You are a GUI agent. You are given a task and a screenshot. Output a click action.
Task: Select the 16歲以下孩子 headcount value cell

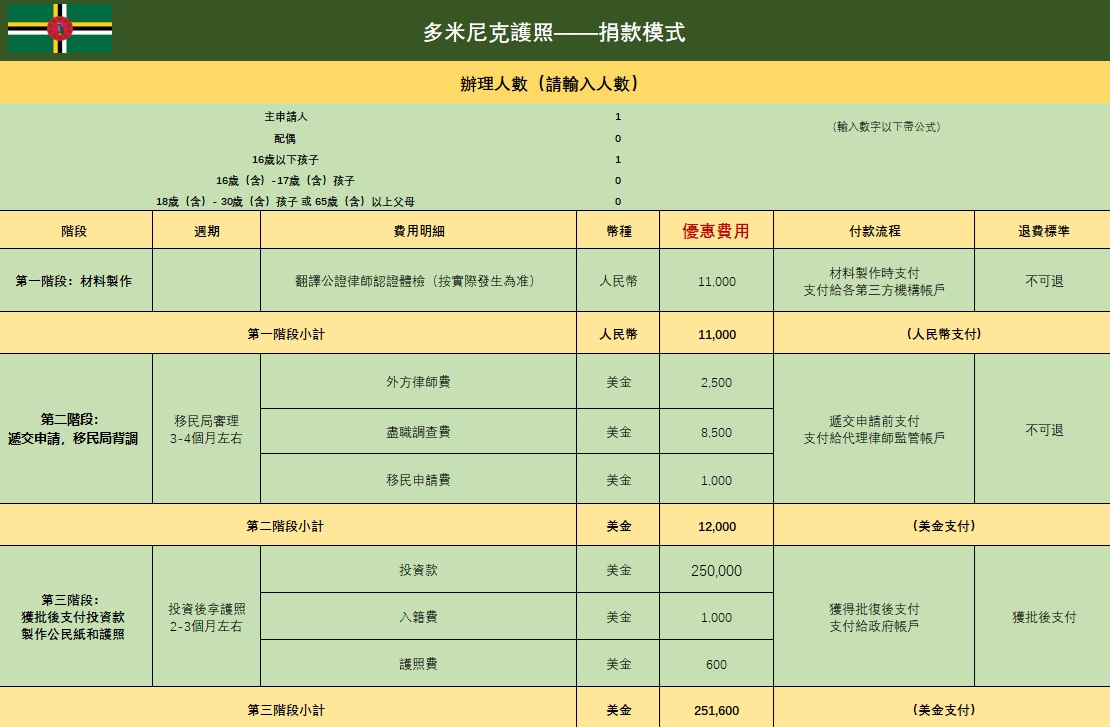click(618, 160)
